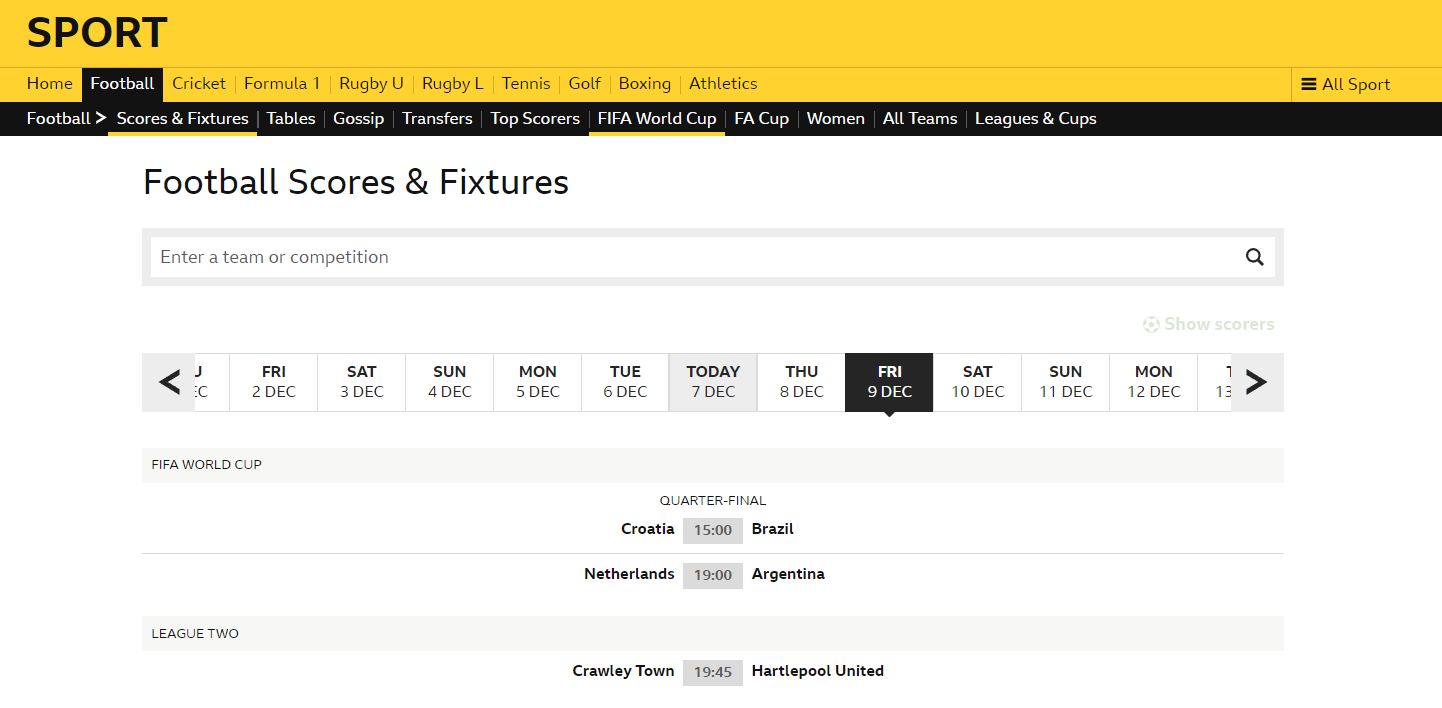Open the All Teams page
The height and width of the screenshot is (708, 1442).
point(920,118)
